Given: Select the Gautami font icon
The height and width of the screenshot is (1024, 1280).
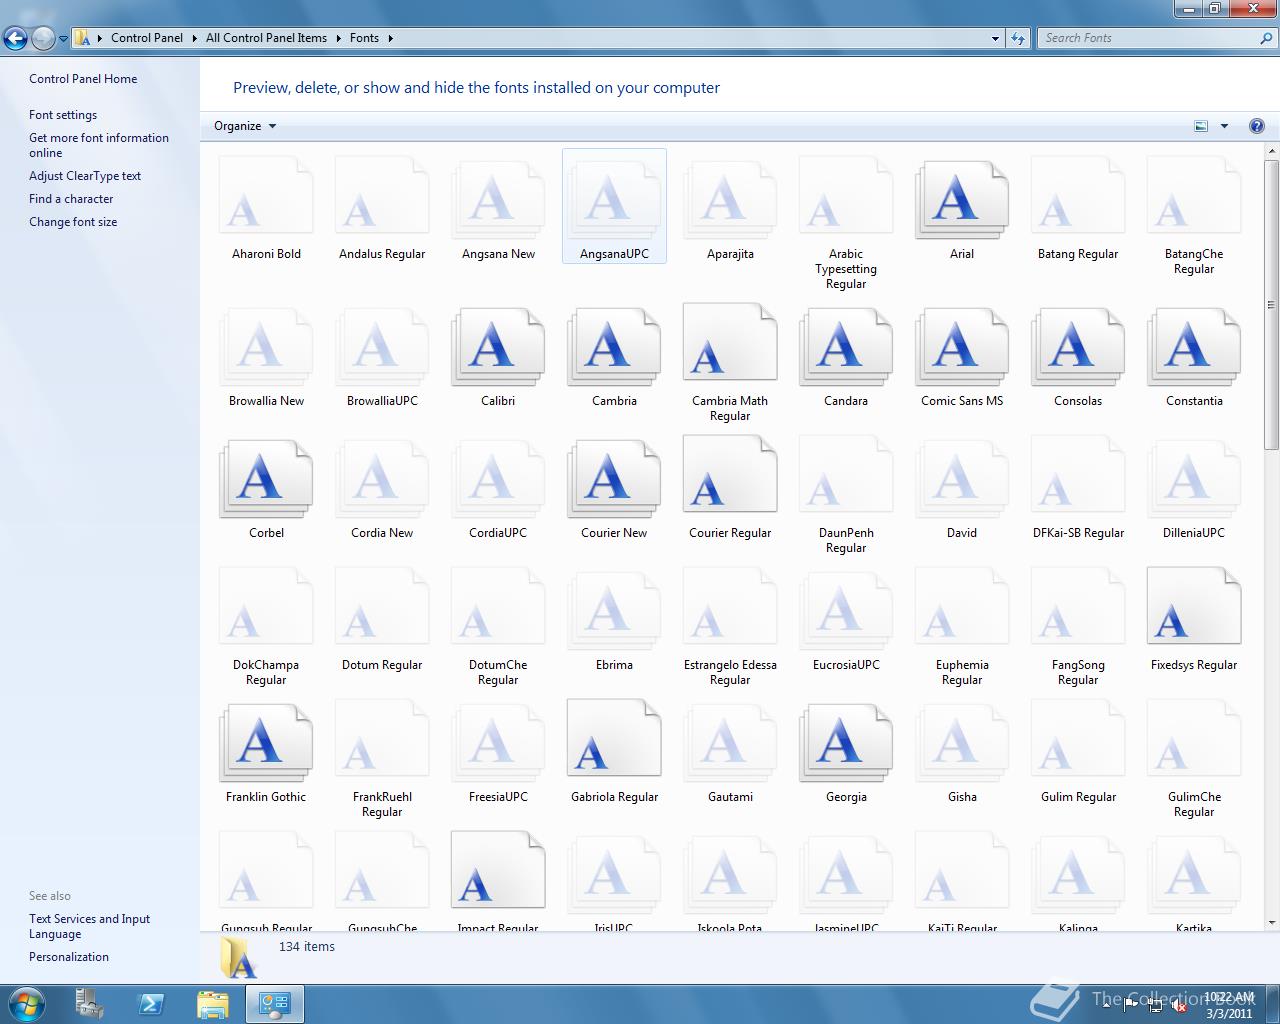Looking at the screenshot, I should pos(729,741).
